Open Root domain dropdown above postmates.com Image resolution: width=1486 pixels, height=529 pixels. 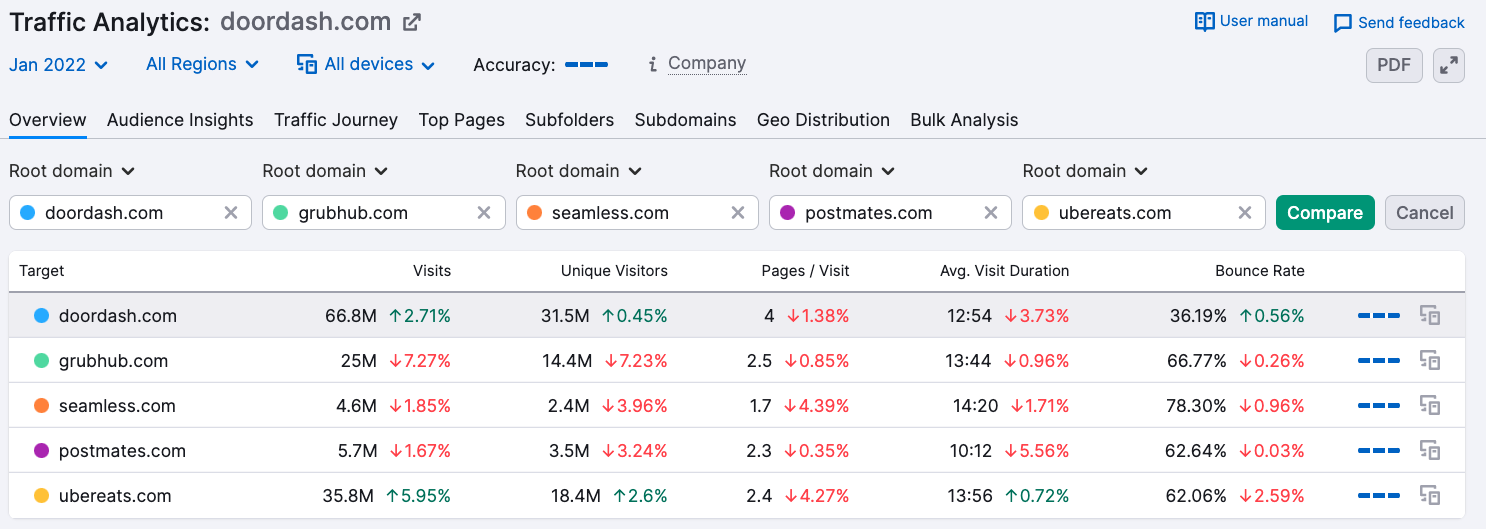[x=832, y=171]
